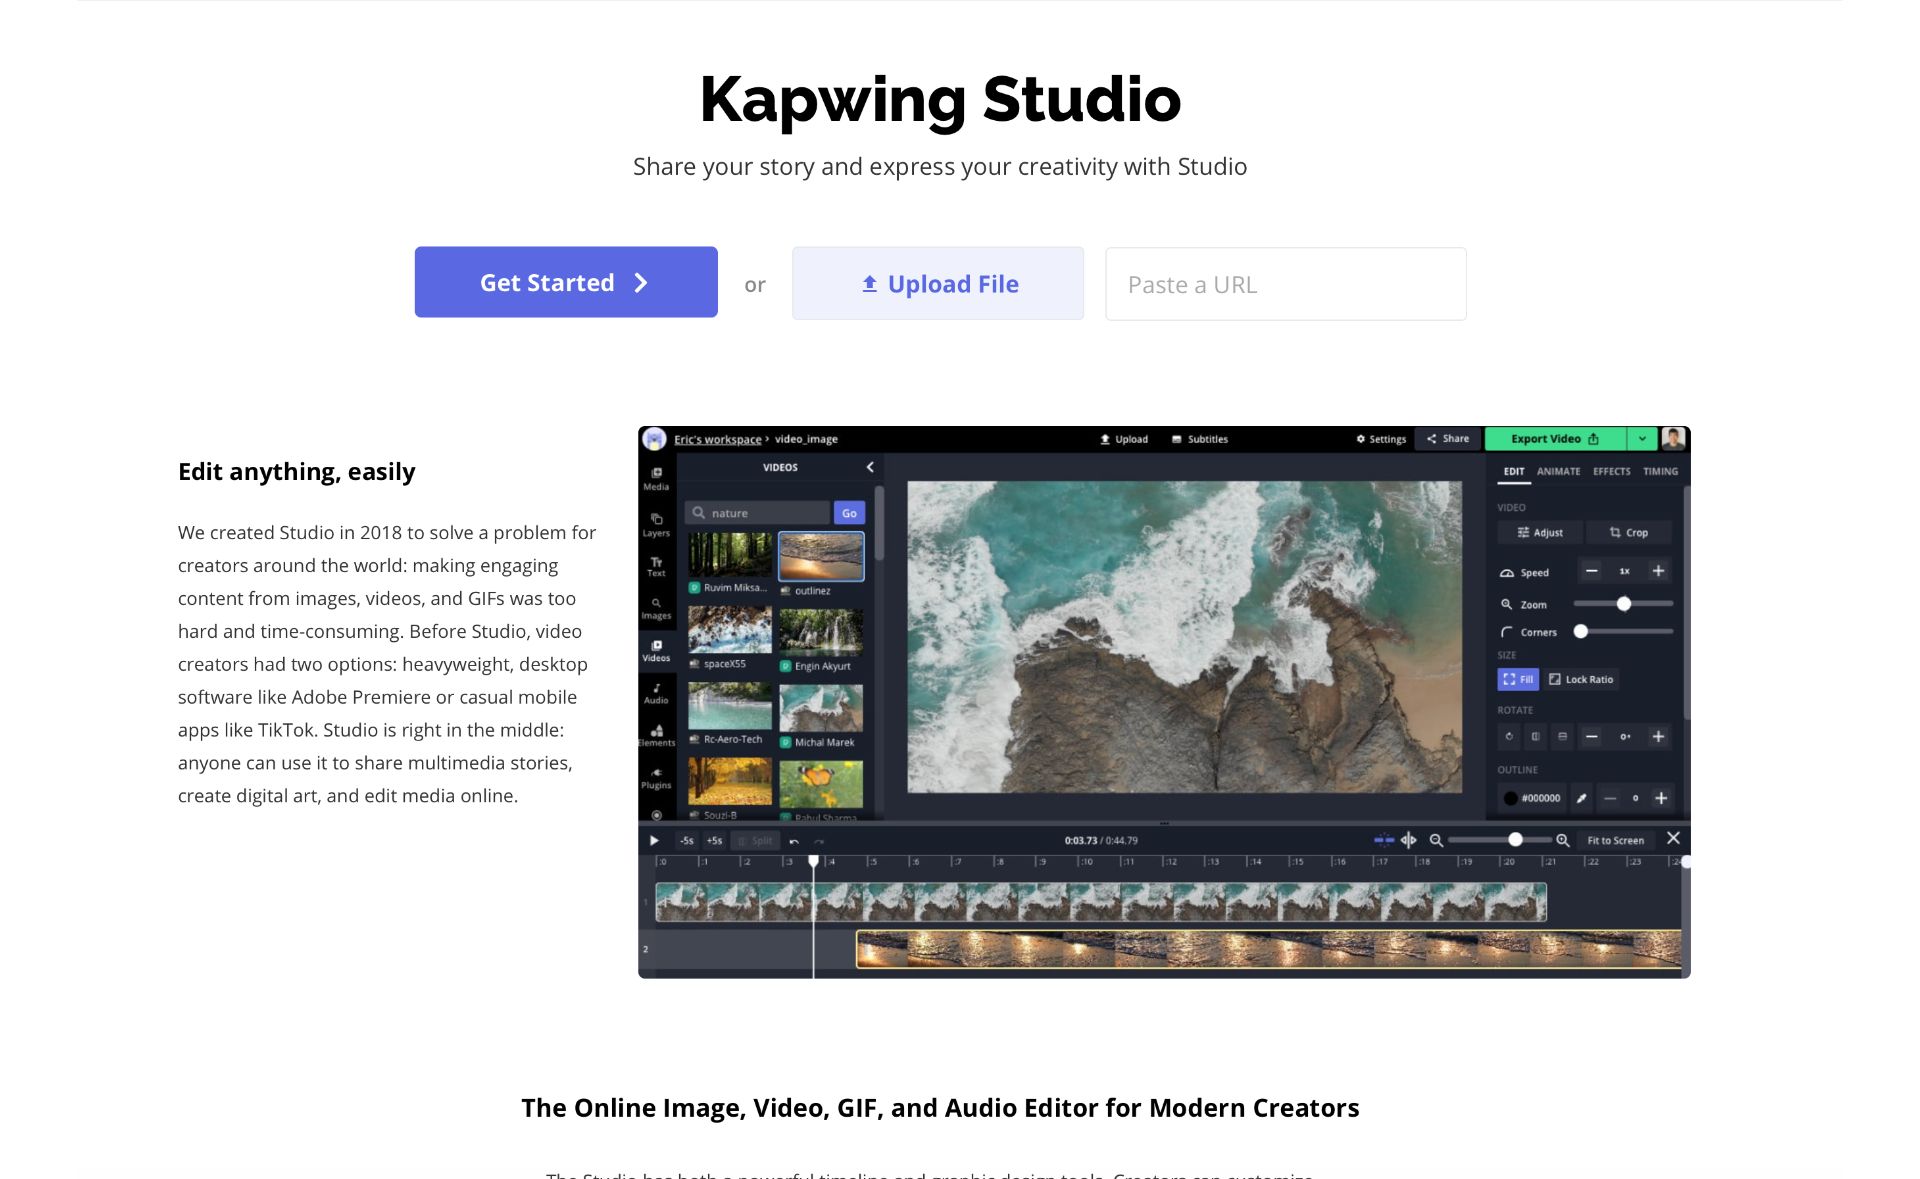
Task: Click the Plugins sidebar icon
Action: (656, 777)
